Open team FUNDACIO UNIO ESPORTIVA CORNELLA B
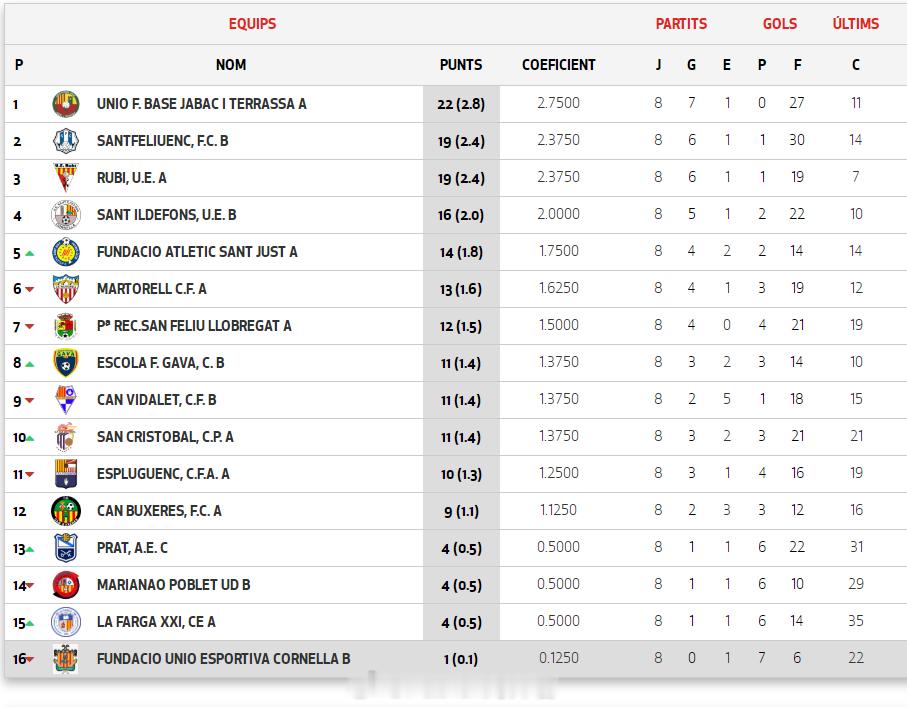The height and width of the screenshot is (707, 907). (x=223, y=660)
